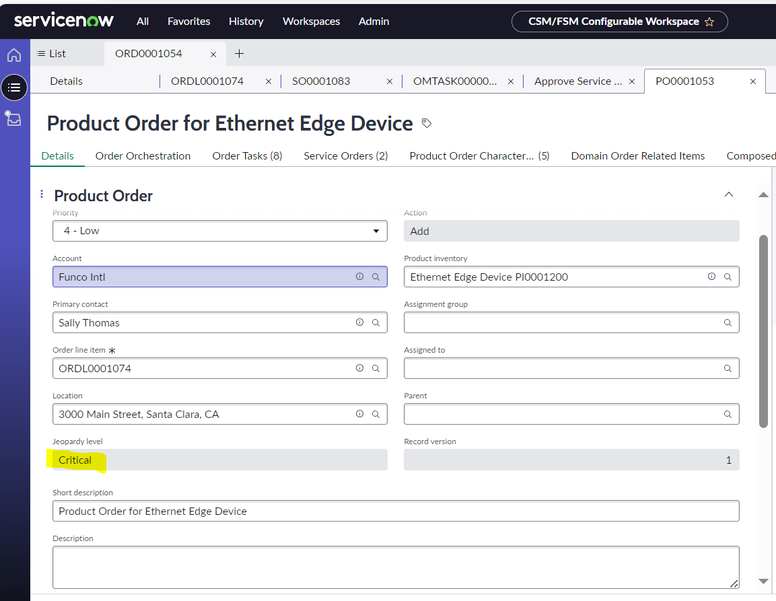This screenshot has width=776, height=601.
Task: Search lookup for Account field
Action: (376, 277)
